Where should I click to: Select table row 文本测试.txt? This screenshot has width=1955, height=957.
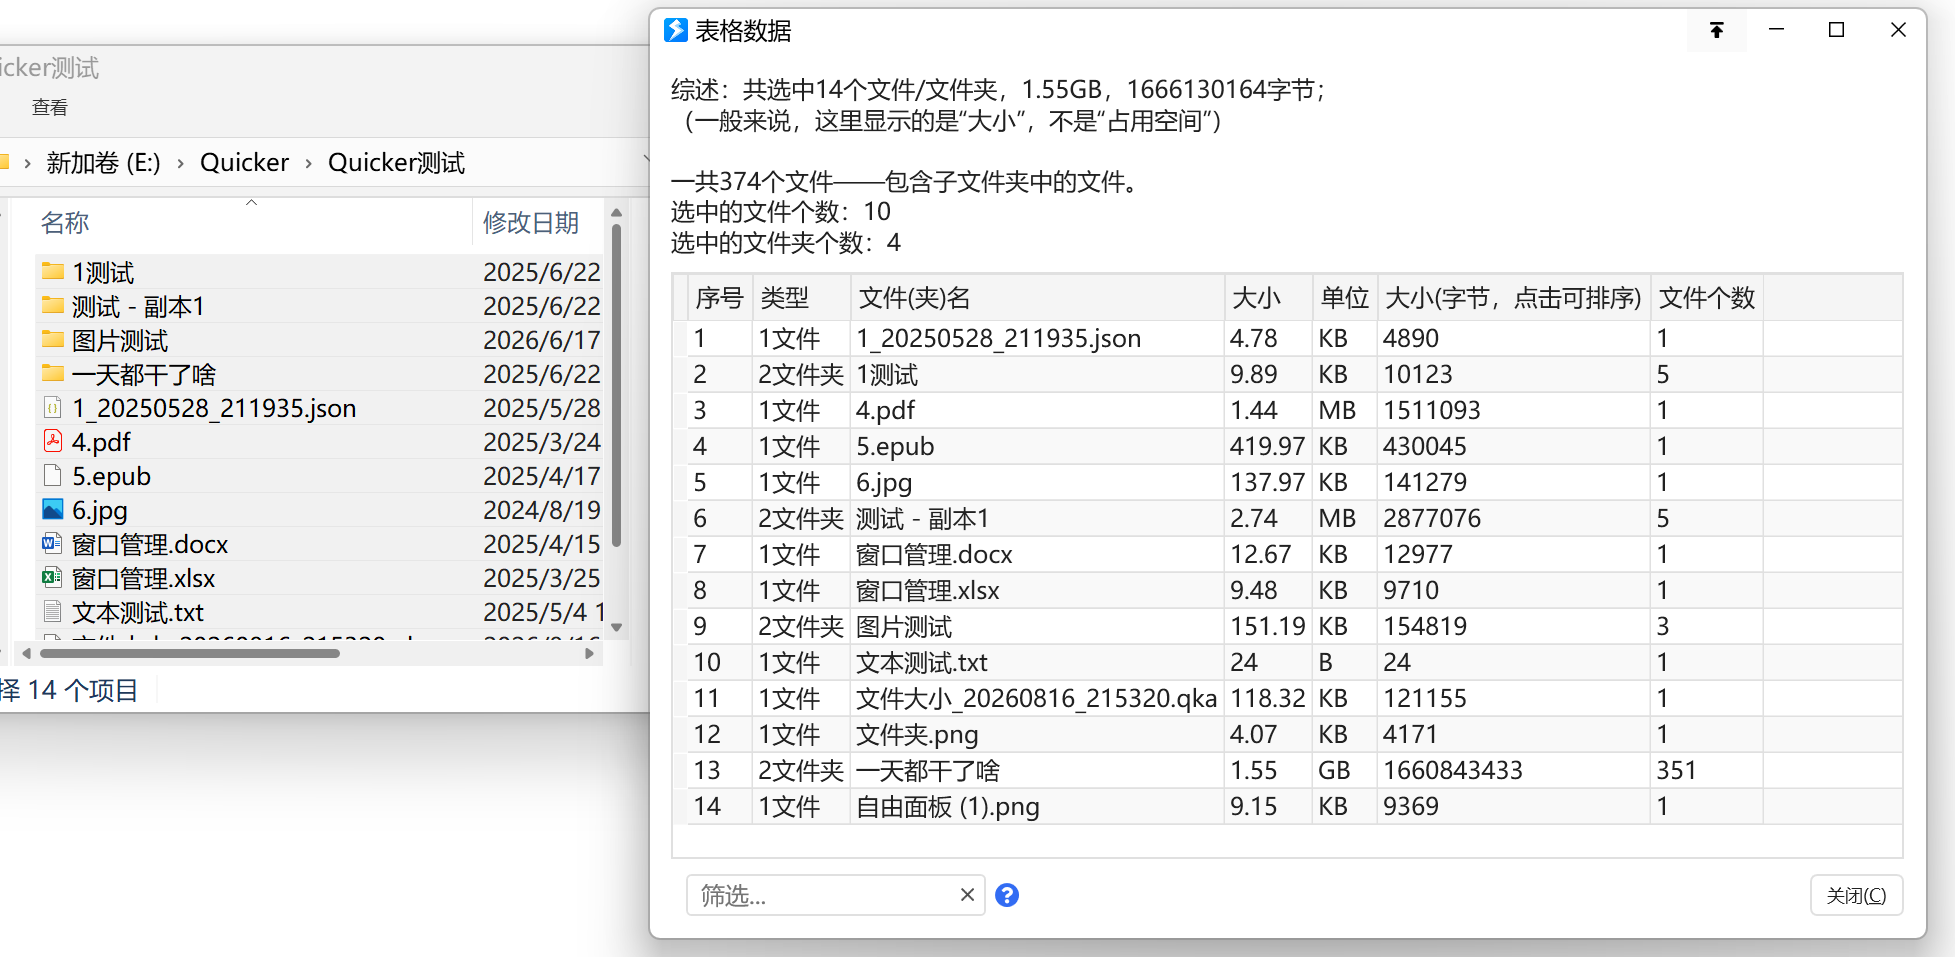1287,663
